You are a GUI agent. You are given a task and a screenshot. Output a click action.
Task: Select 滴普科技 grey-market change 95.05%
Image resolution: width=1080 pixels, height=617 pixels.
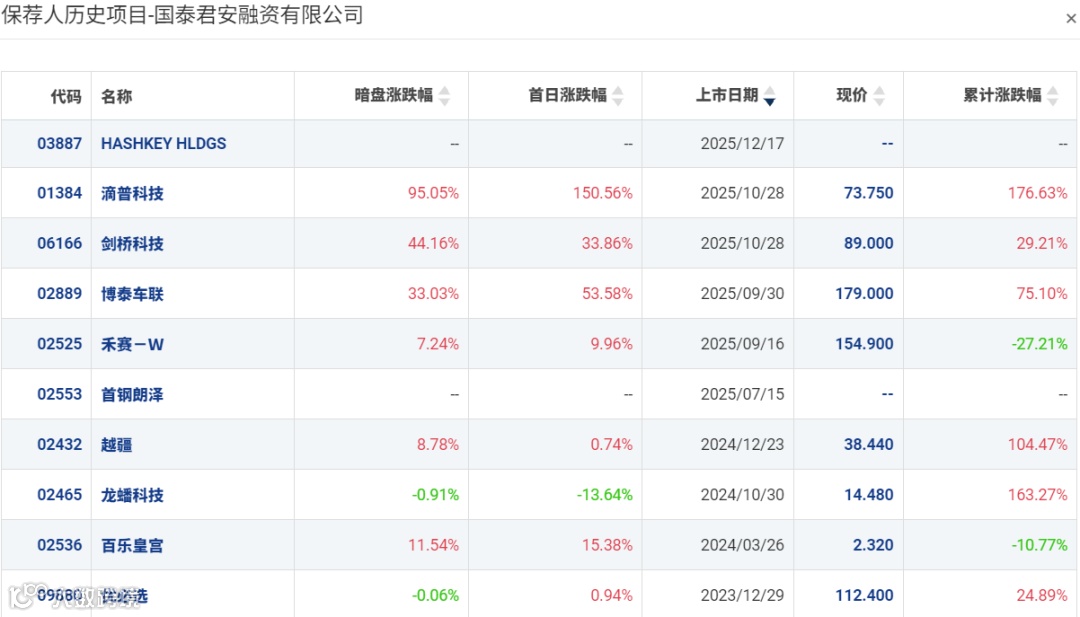click(433, 193)
